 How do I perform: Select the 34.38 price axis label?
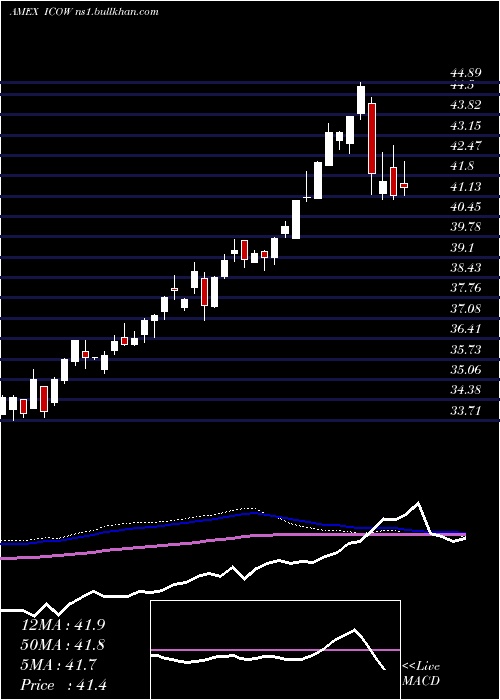point(465,390)
